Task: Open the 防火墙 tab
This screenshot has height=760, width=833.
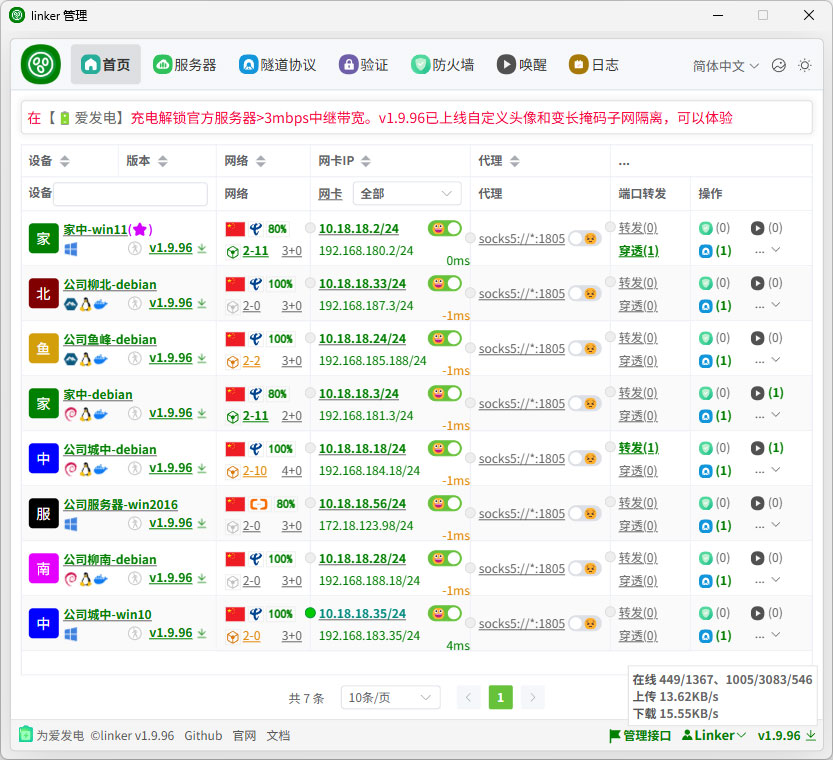Action: (x=443, y=65)
